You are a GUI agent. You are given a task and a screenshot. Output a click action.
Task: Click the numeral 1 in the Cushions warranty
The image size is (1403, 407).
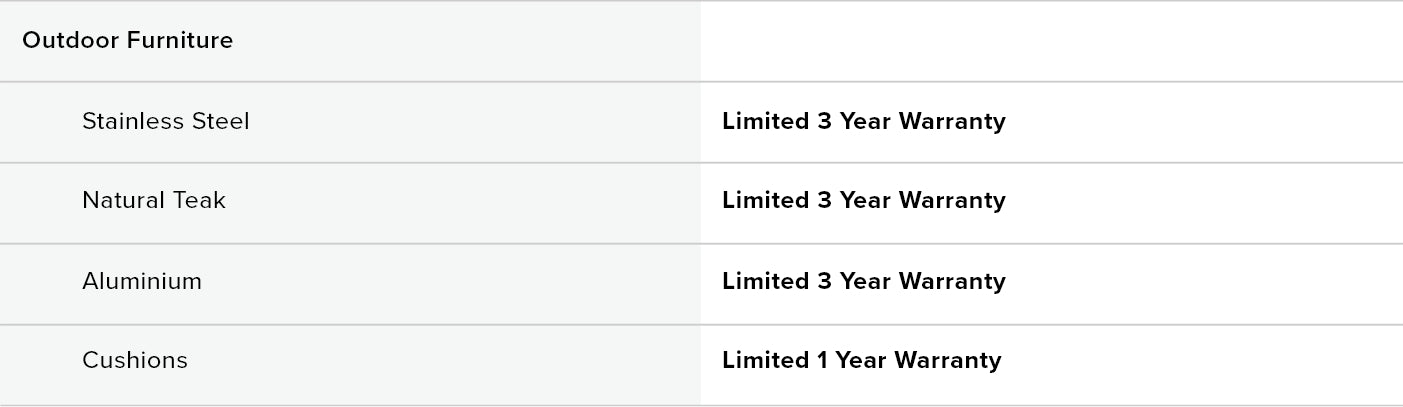pyautogui.click(x=823, y=361)
